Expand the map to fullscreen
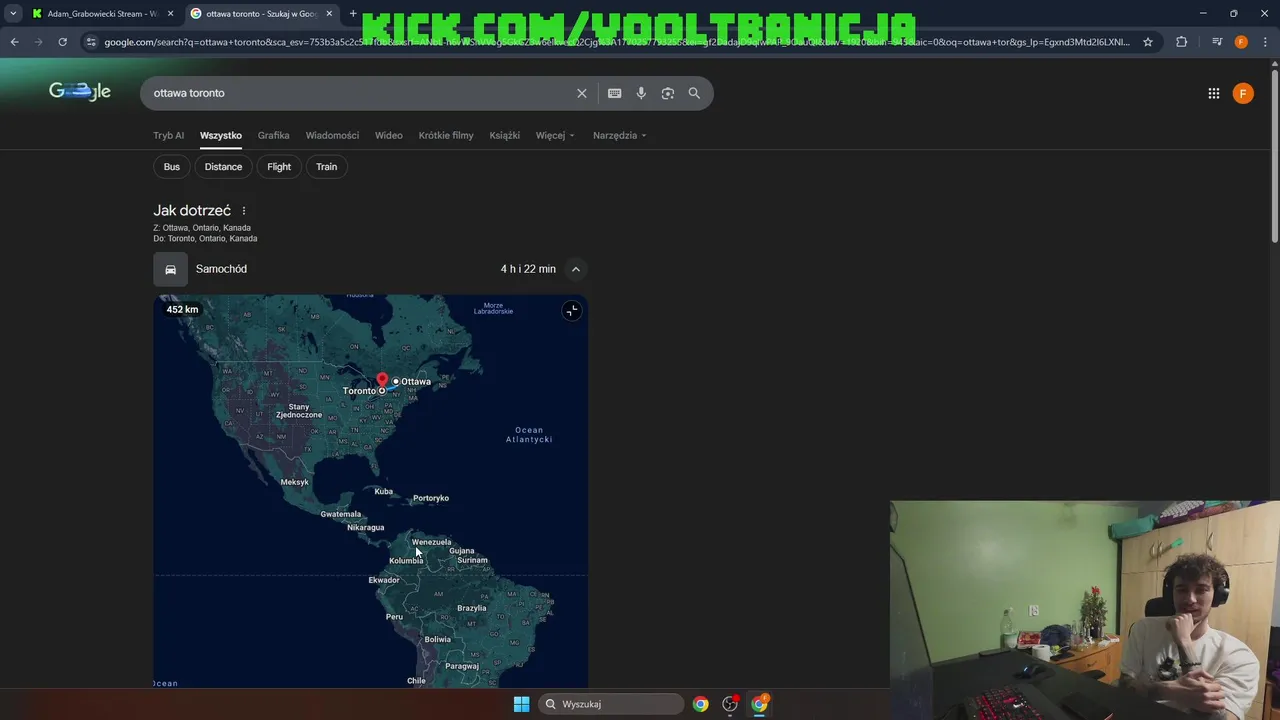The image size is (1280, 720). pyautogui.click(x=571, y=311)
